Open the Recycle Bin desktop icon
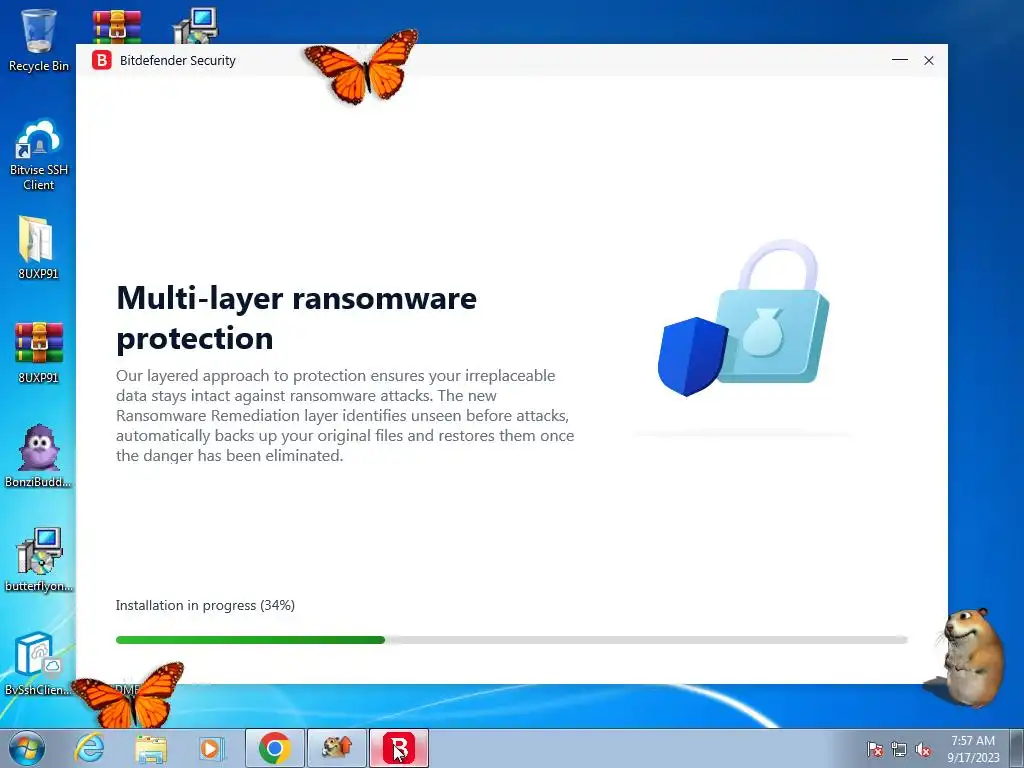Image resolution: width=1024 pixels, height=768 pixels. [x=39, y=40]
